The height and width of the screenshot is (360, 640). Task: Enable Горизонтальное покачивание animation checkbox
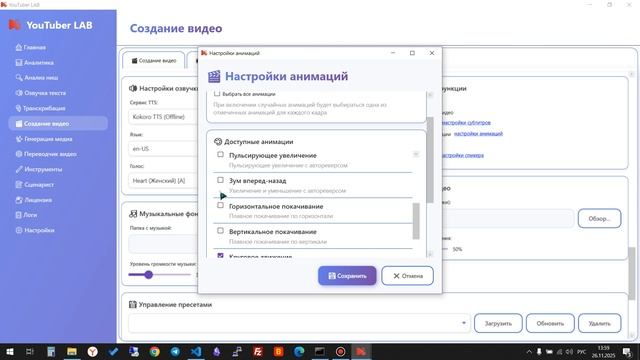(220, 205)
